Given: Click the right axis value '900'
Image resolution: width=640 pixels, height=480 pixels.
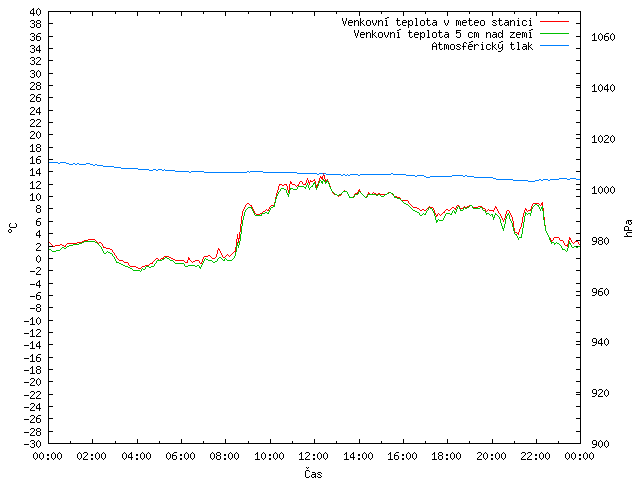Looking at the screenshot, I should click(x=600, y=444).
